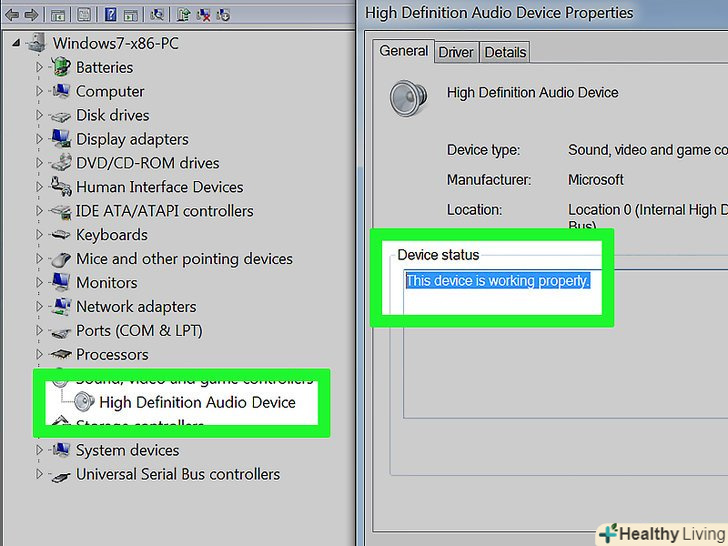Click the Batteries category icon
The height and width of the screenshot is (546, 728).
(x=61, y=67)
